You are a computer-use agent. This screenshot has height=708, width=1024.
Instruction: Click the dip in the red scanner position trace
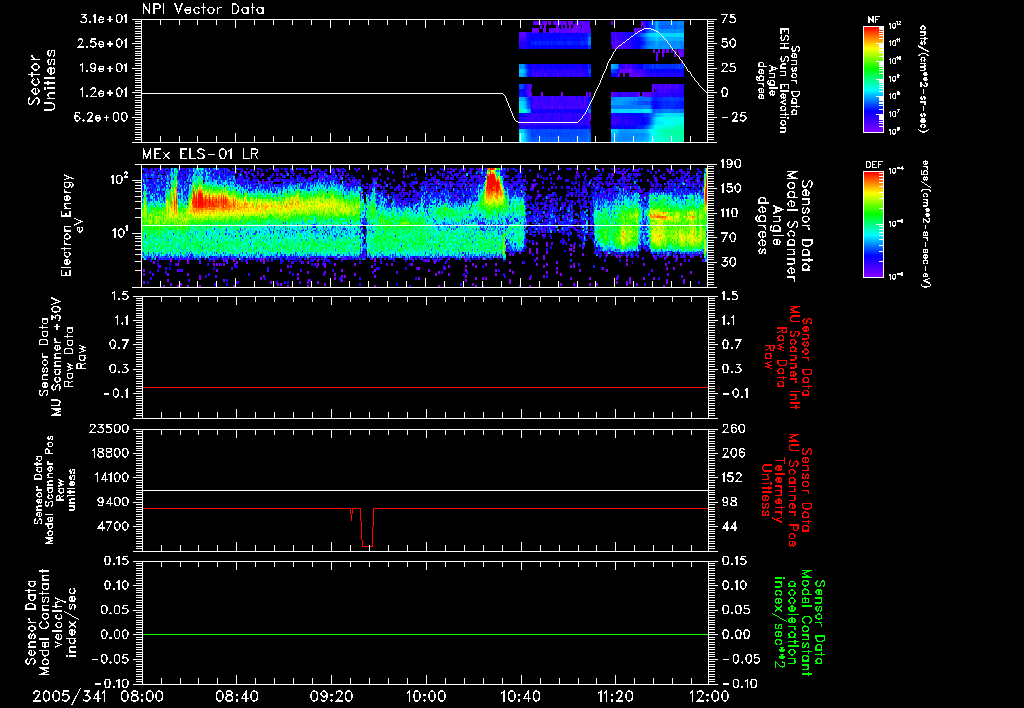tap(367, 529)
